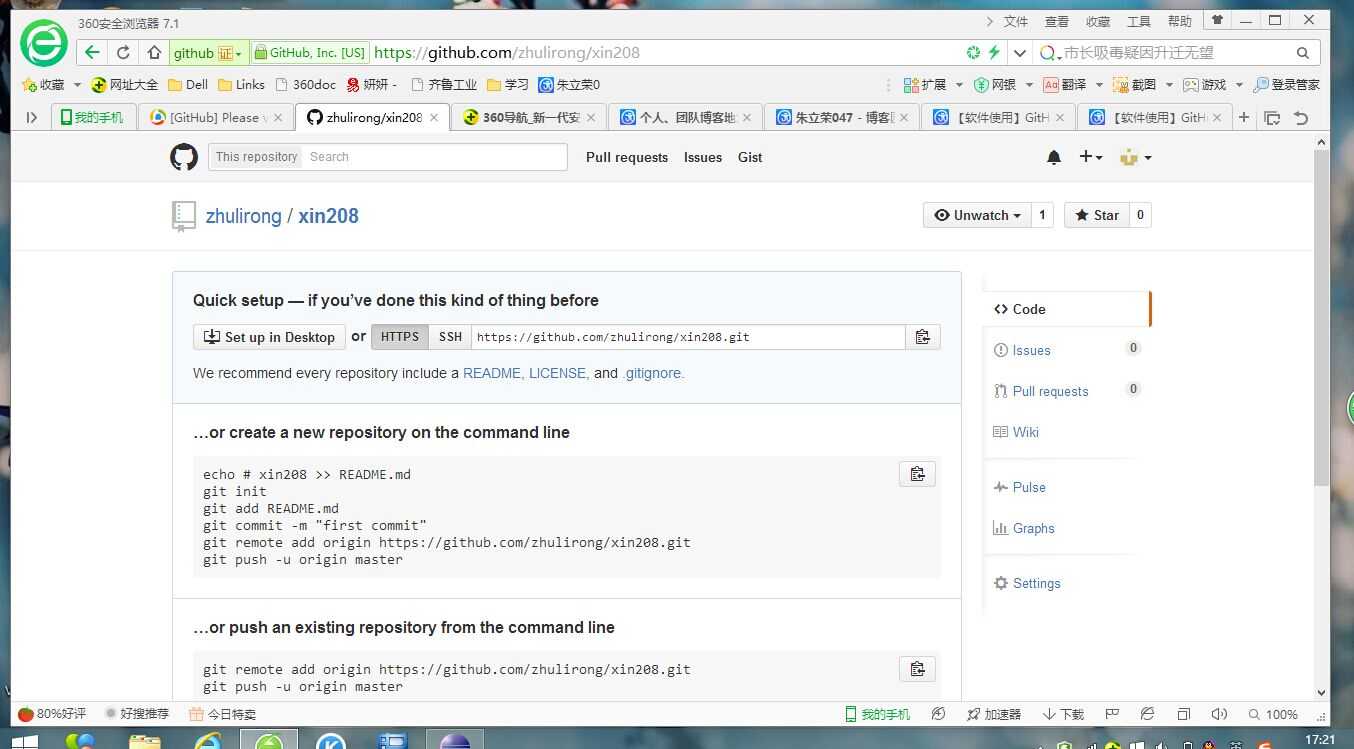Image resolution: width=1354 pixels, height=749 pixels.
Task: Click the clone URL text field
Action: [x=689, y=337]
